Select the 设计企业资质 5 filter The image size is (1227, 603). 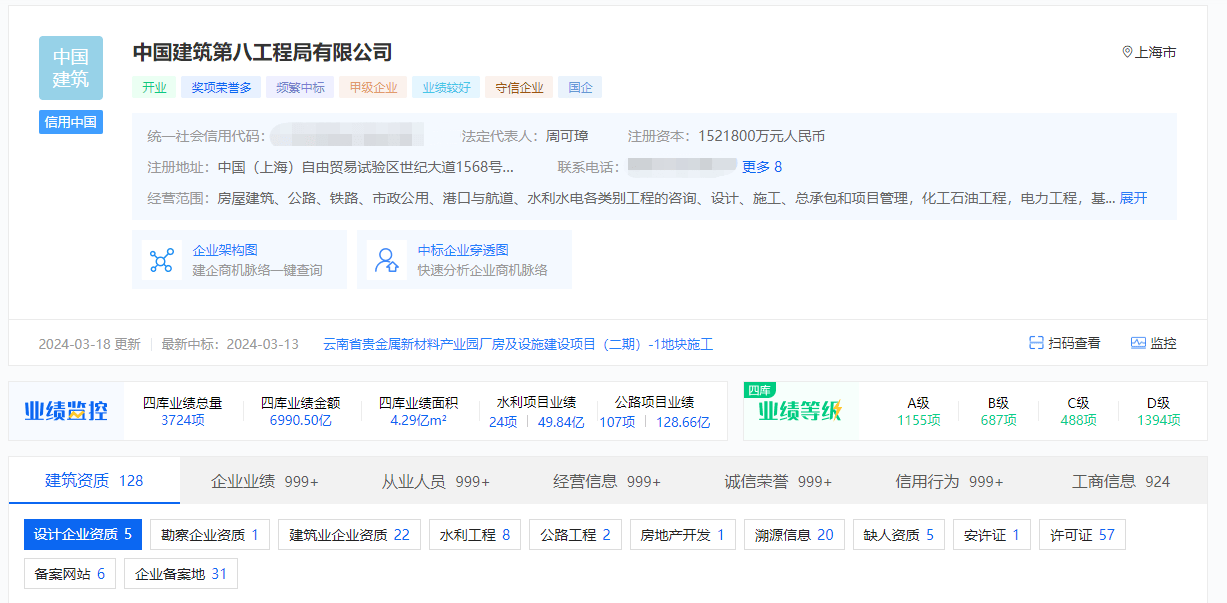pos(83,535)
